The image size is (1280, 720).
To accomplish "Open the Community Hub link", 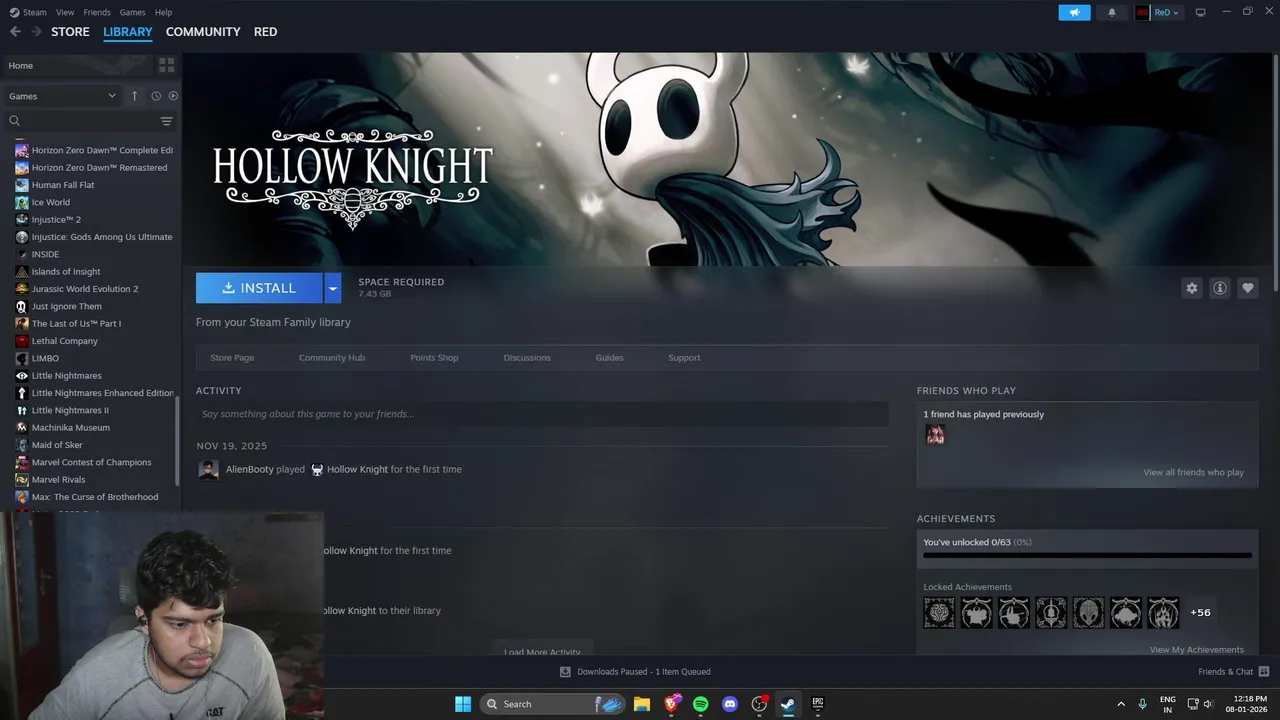I will [332, 358].
